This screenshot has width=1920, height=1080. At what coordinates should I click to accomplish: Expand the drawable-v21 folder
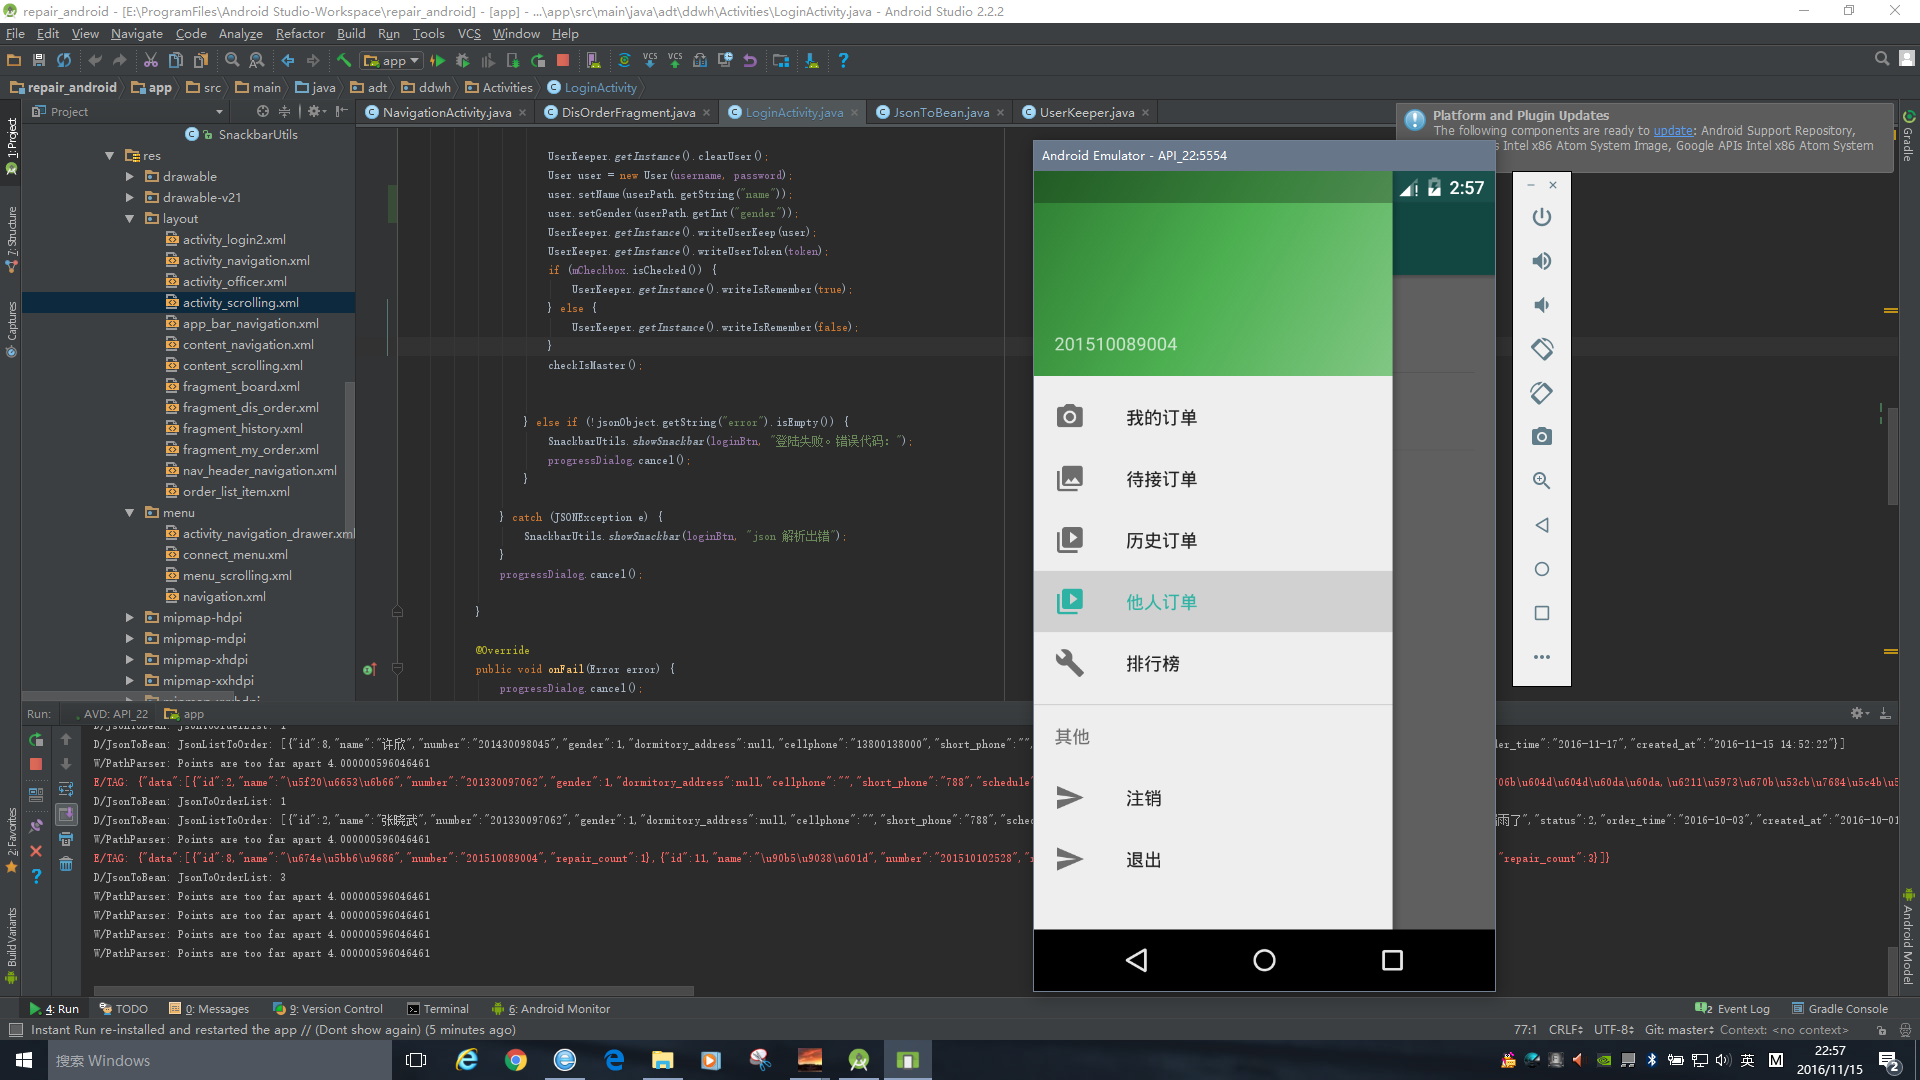130,198
